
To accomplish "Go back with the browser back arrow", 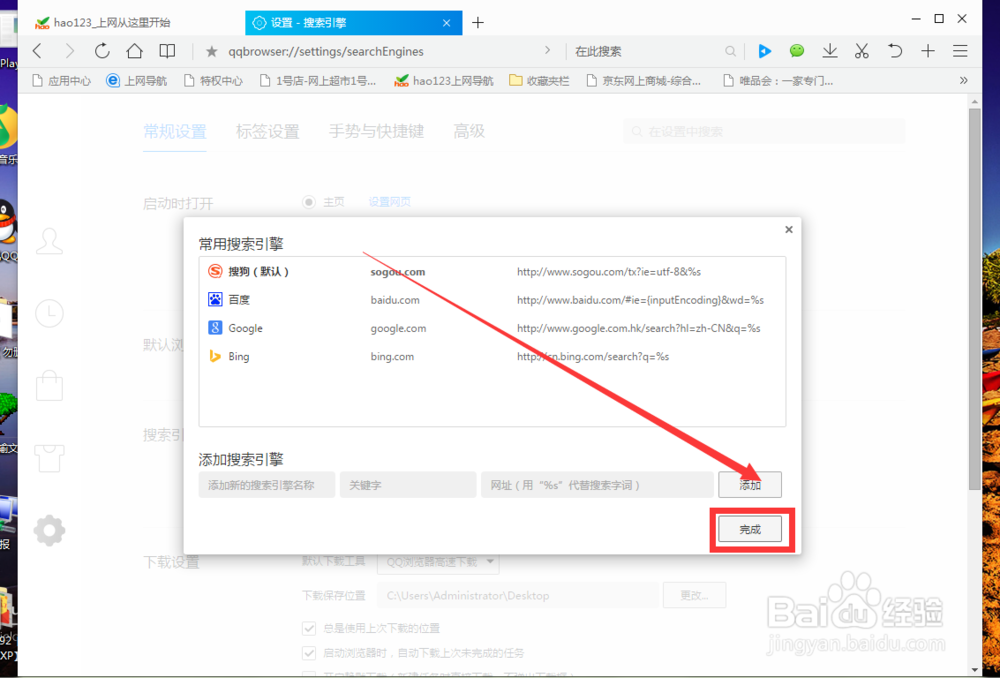I will point(37,51).
